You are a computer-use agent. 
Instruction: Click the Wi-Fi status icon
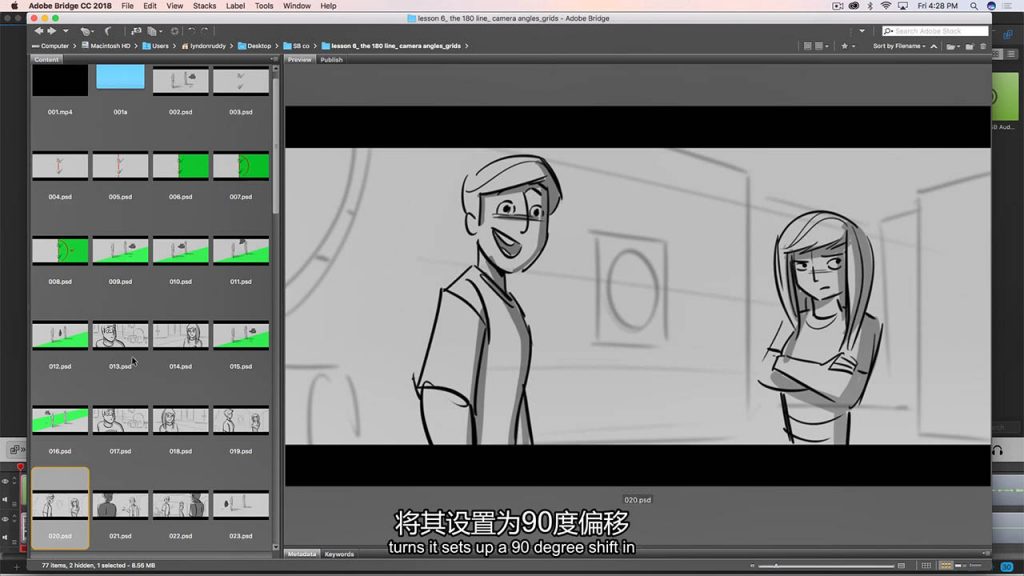point(886,6)
